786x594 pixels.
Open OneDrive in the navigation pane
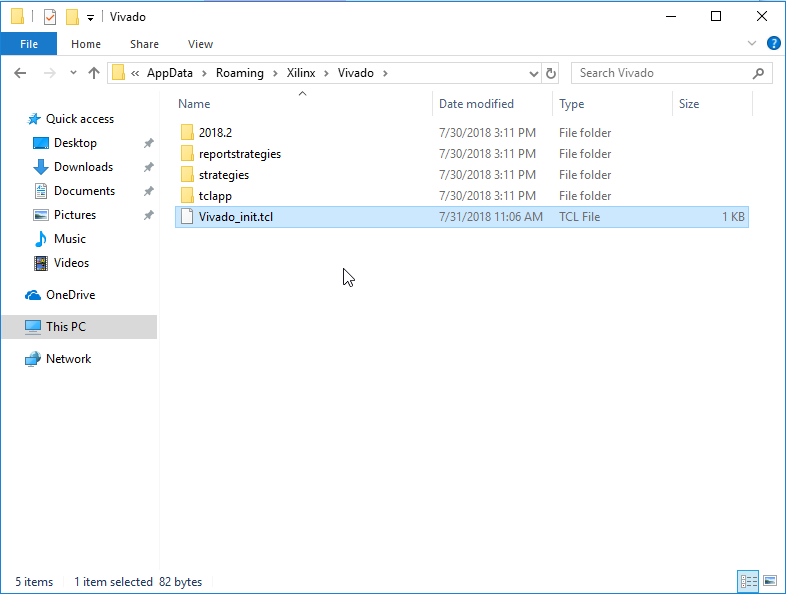70,295
